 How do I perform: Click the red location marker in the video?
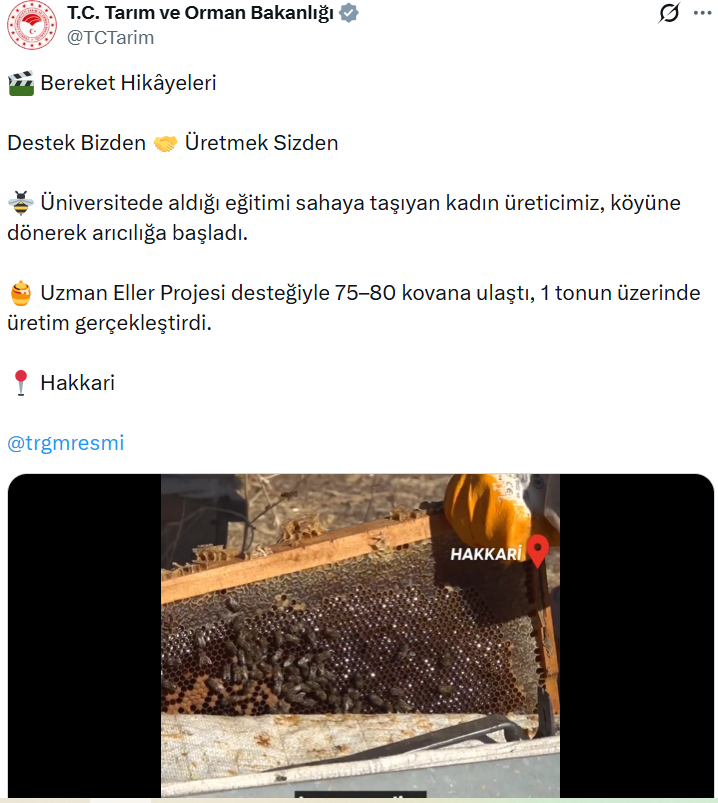tap(538, 551)
